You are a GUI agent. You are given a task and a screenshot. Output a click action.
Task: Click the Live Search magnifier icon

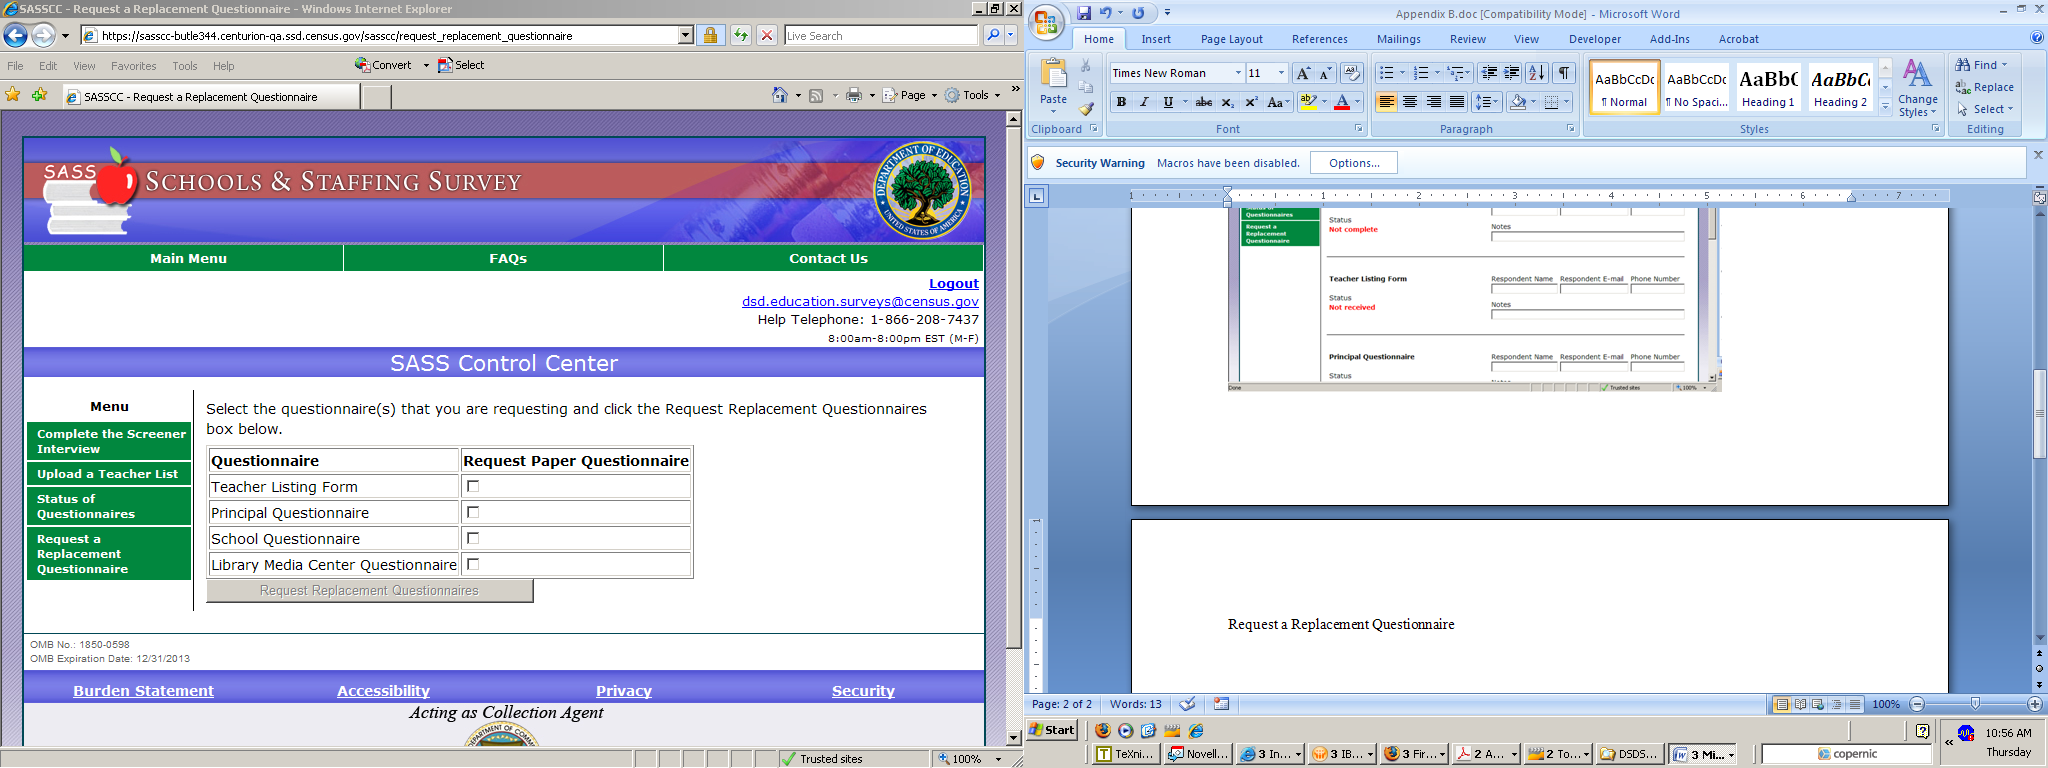tap(992, 36)
